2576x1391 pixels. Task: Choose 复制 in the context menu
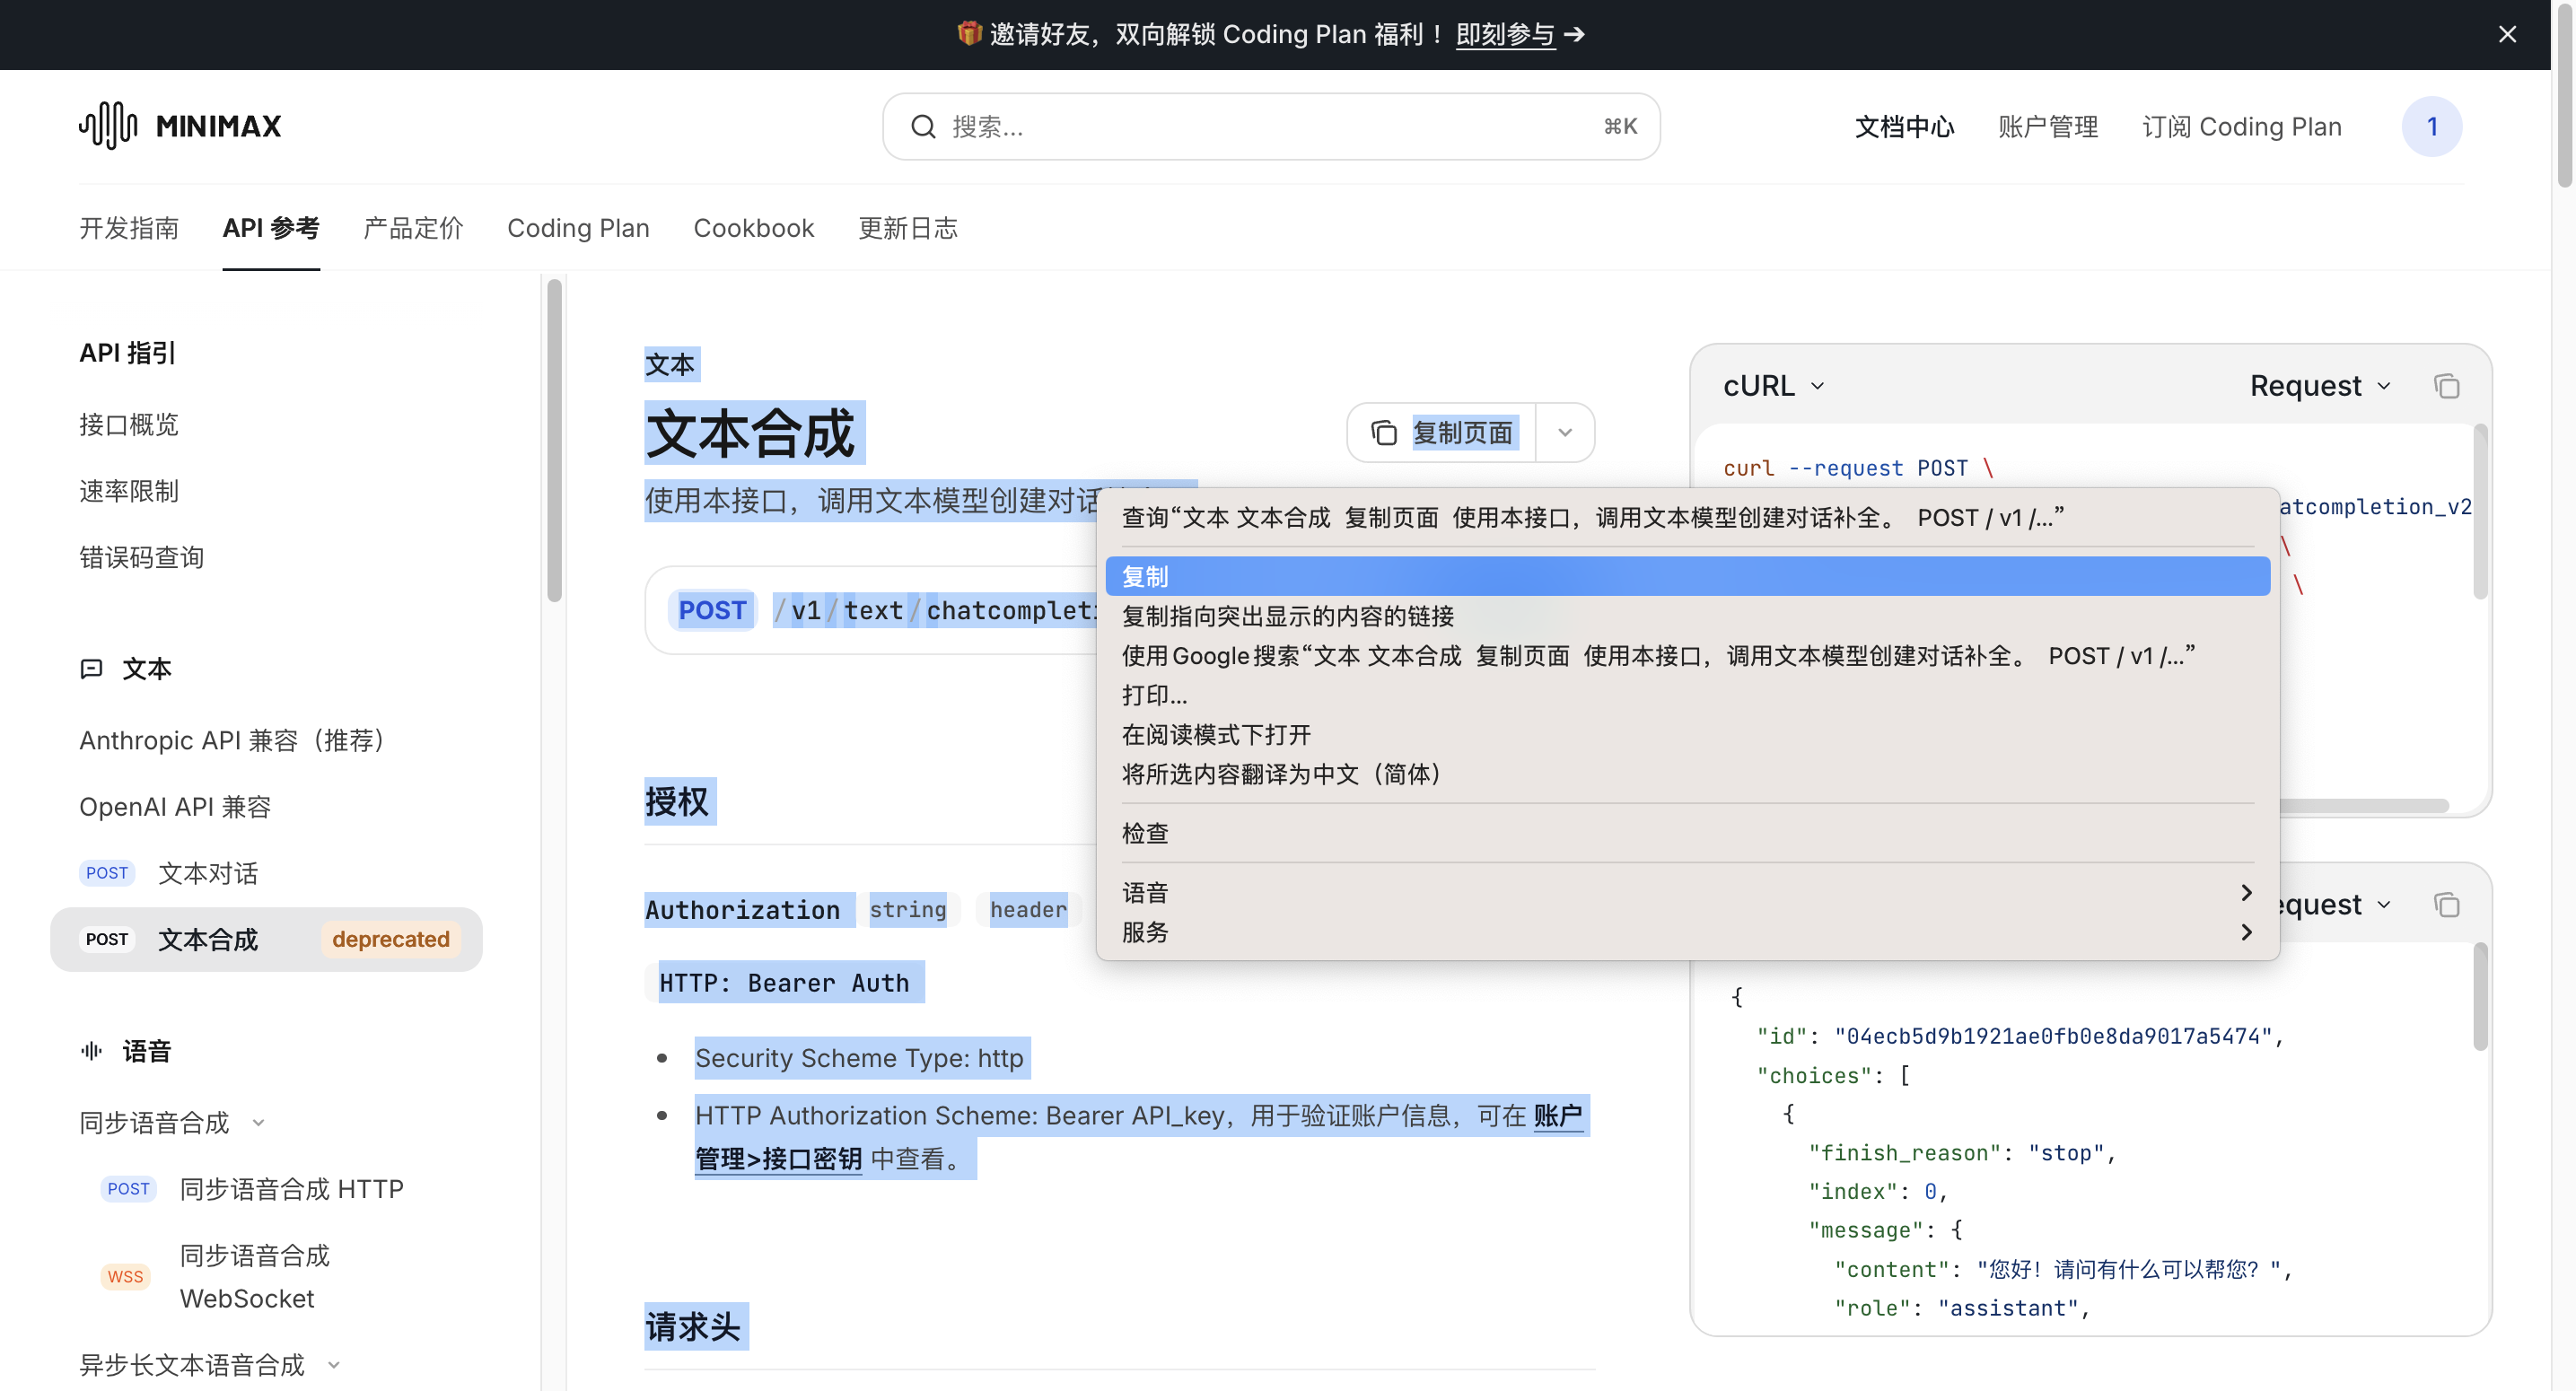[1688, 577]
